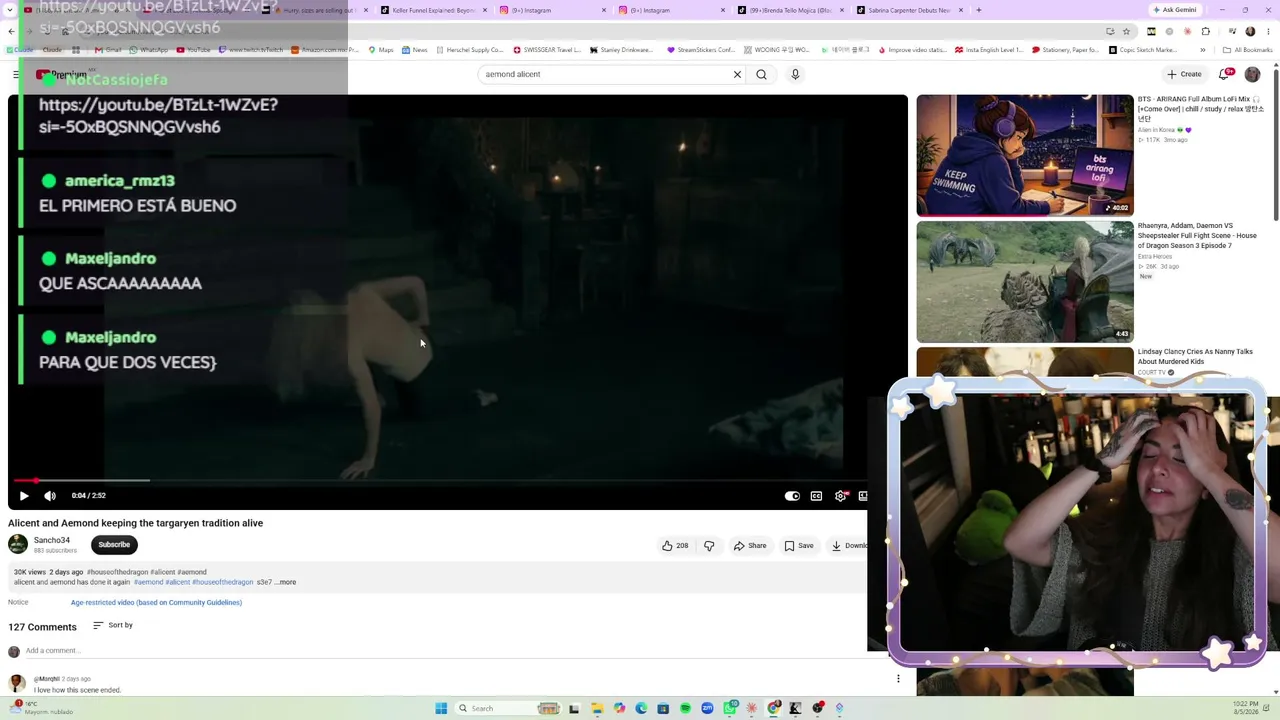Screen dimensions: 1280x720
Task: Open the Herschel Supply Co bookmark
Action: [x=469, y=50]
